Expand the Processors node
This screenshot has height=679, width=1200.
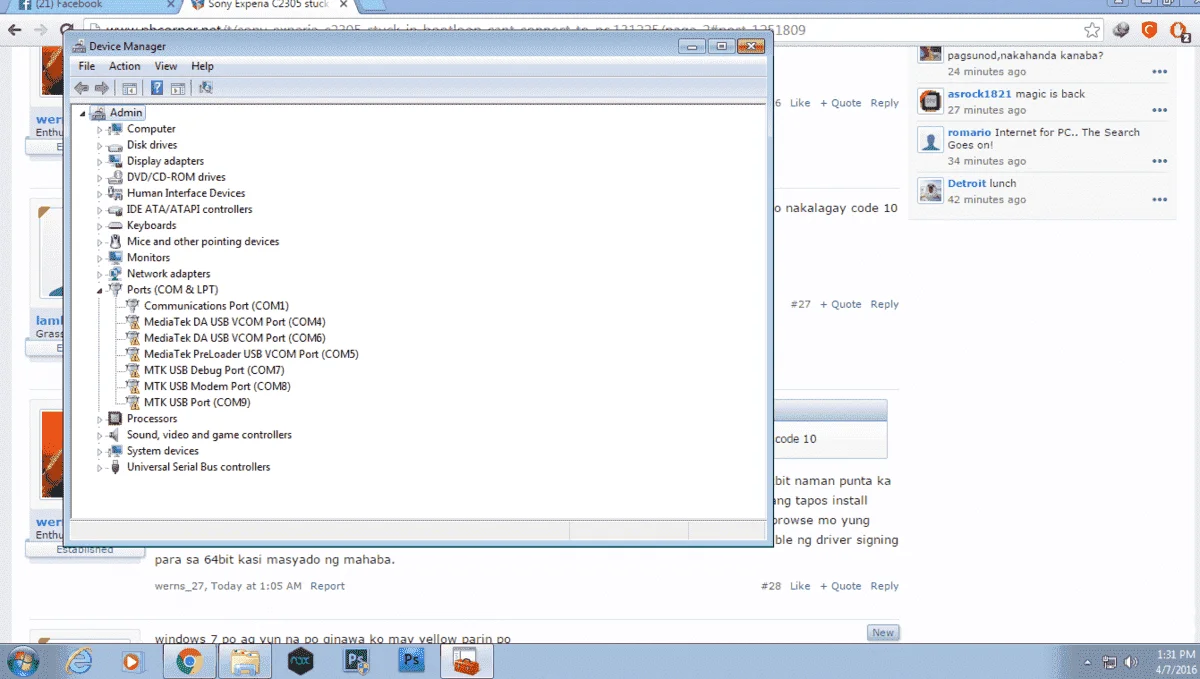point(99,420)
